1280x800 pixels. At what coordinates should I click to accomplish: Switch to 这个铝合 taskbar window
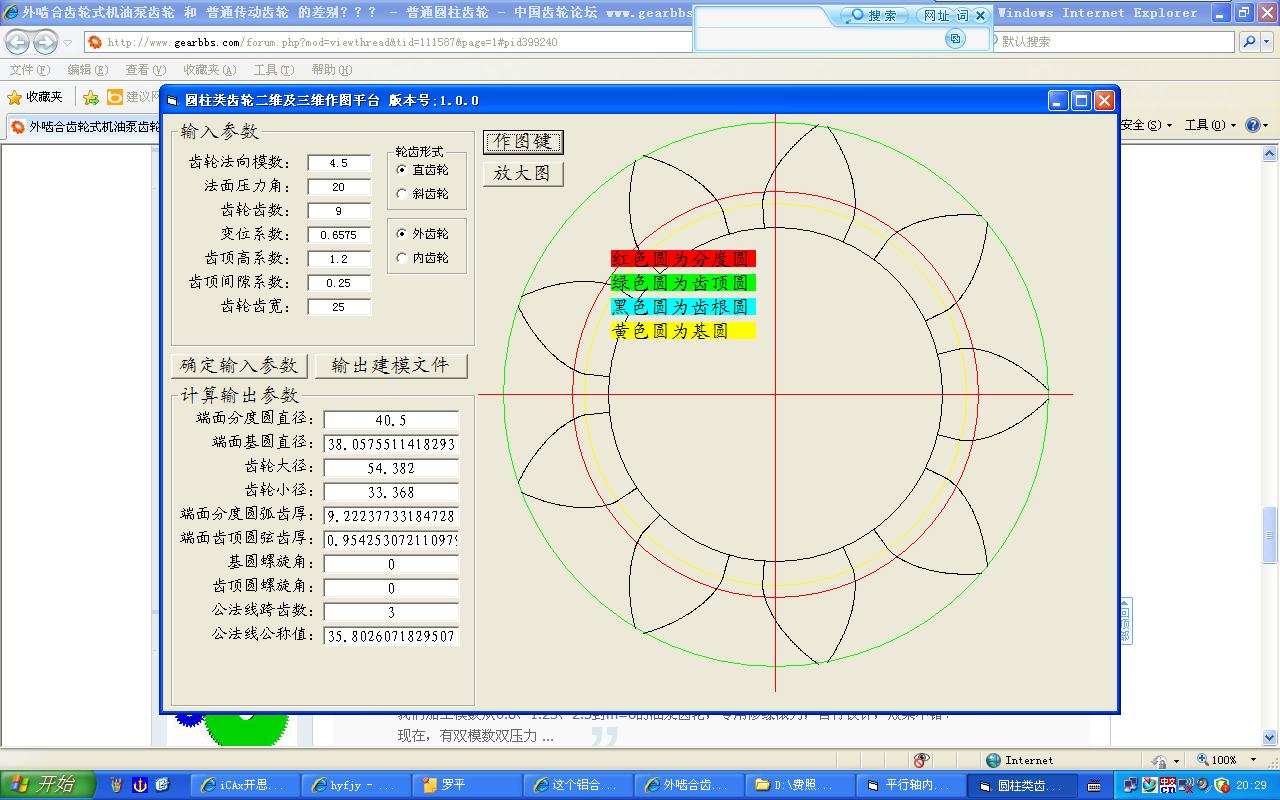pos(578,786)
